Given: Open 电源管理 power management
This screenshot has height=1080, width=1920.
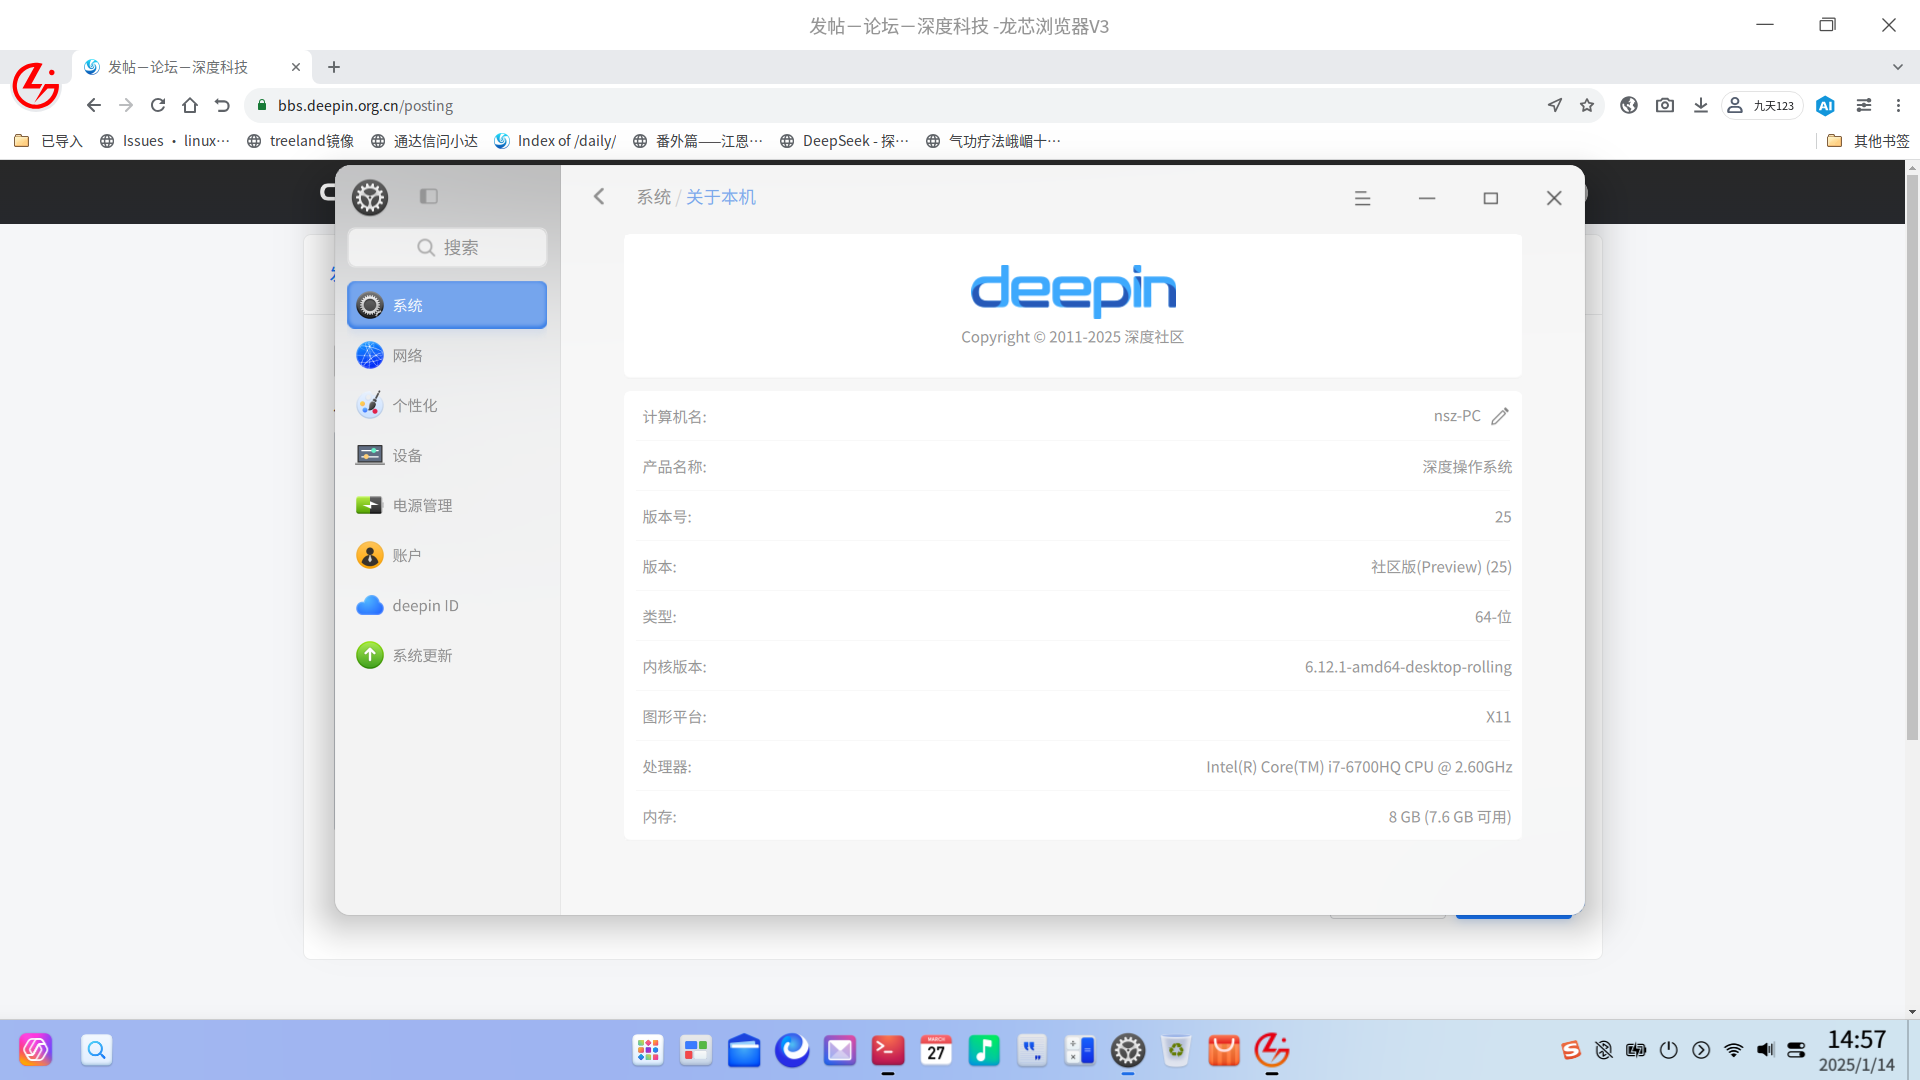Looking at the screenshot, I should (x=447, y=505).
